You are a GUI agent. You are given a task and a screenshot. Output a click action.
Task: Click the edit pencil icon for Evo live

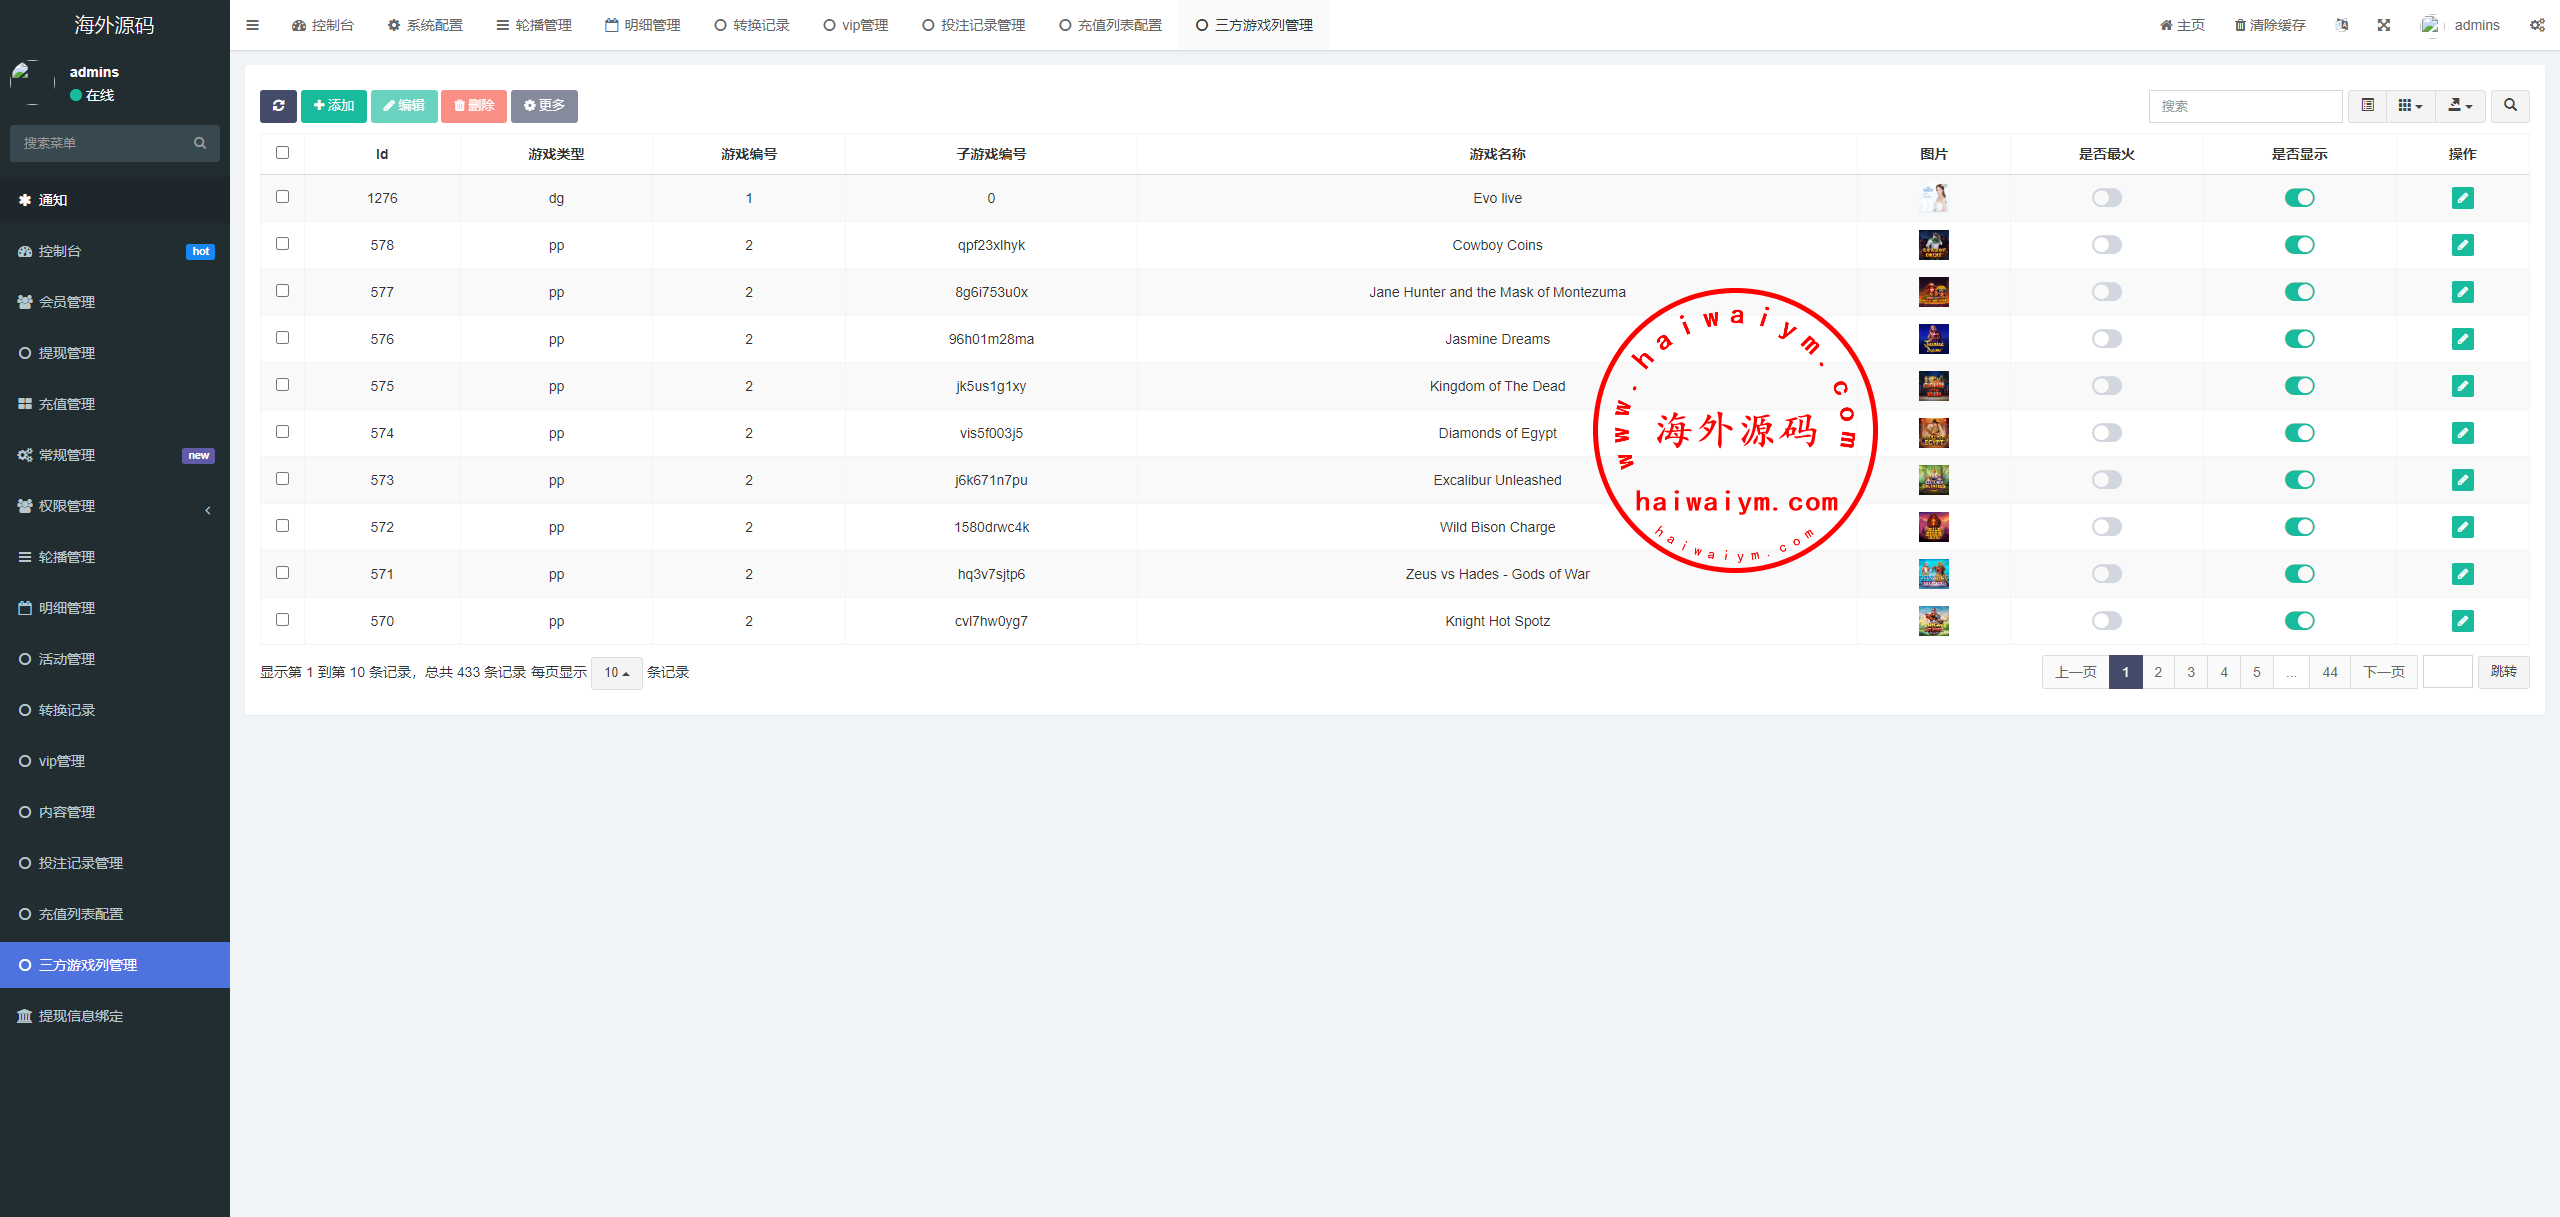click(x=2462, y=198)
